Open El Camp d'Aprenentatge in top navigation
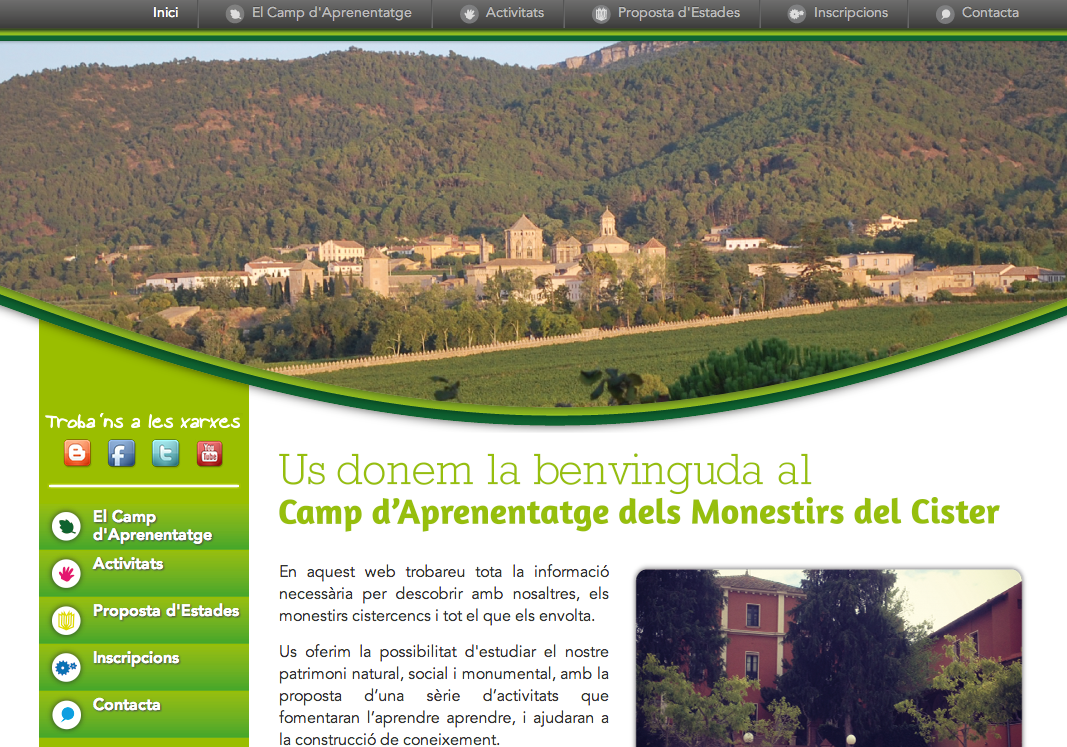 (331, 13)
